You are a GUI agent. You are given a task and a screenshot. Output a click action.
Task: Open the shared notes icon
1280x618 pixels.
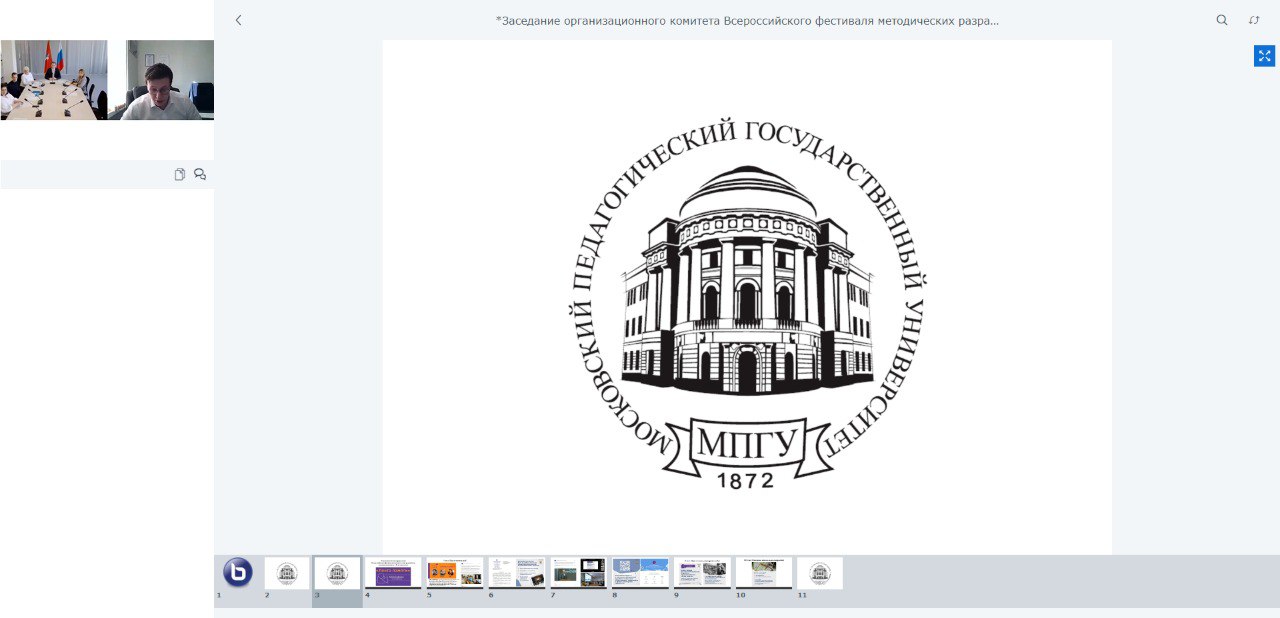[x=180, y=174]
